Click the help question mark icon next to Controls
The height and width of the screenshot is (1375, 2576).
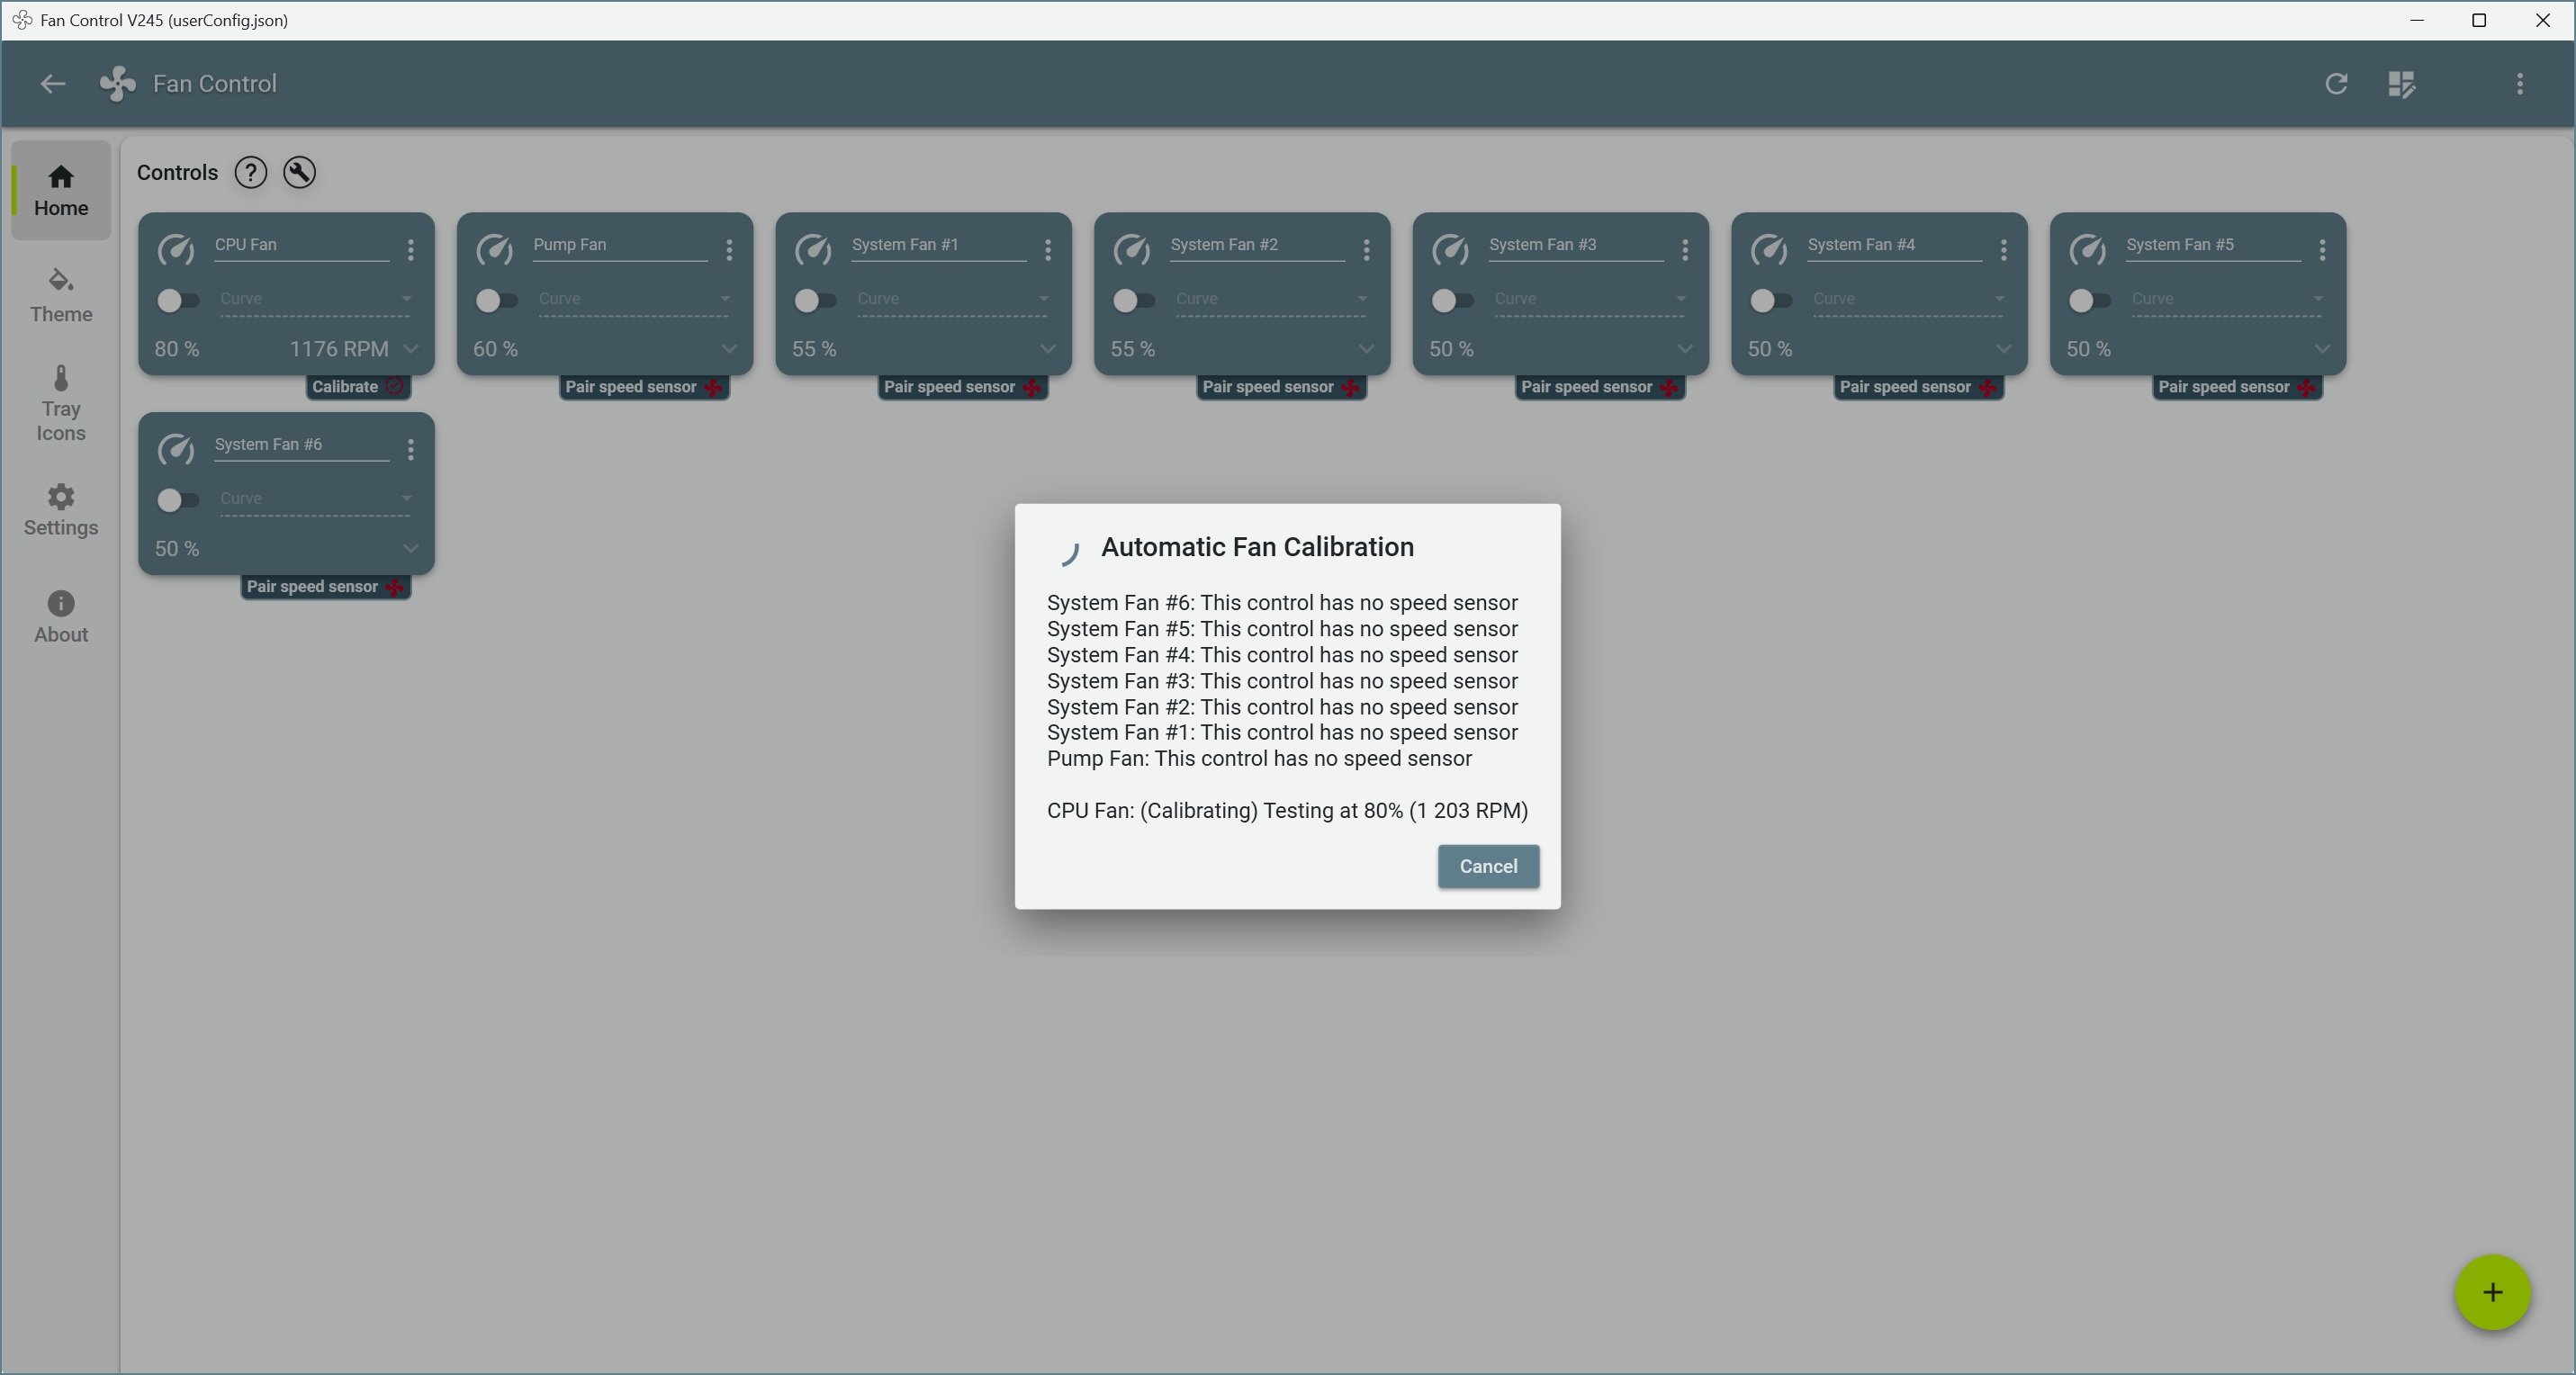tap(250, 173)
